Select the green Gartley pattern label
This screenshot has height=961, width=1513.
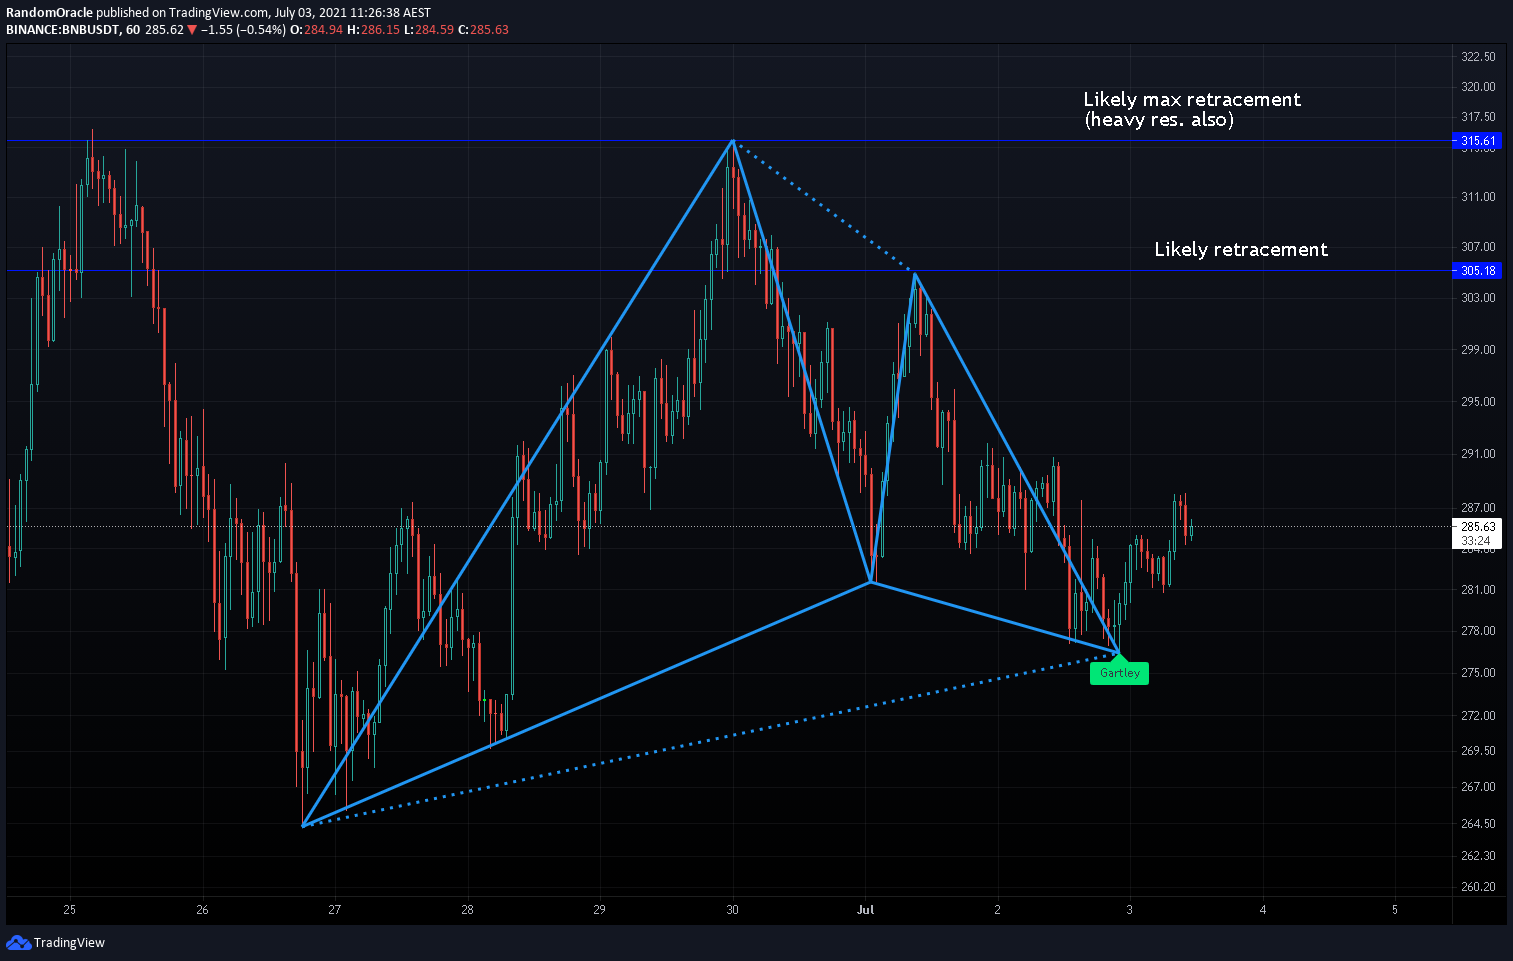[x=1120, y=673]
